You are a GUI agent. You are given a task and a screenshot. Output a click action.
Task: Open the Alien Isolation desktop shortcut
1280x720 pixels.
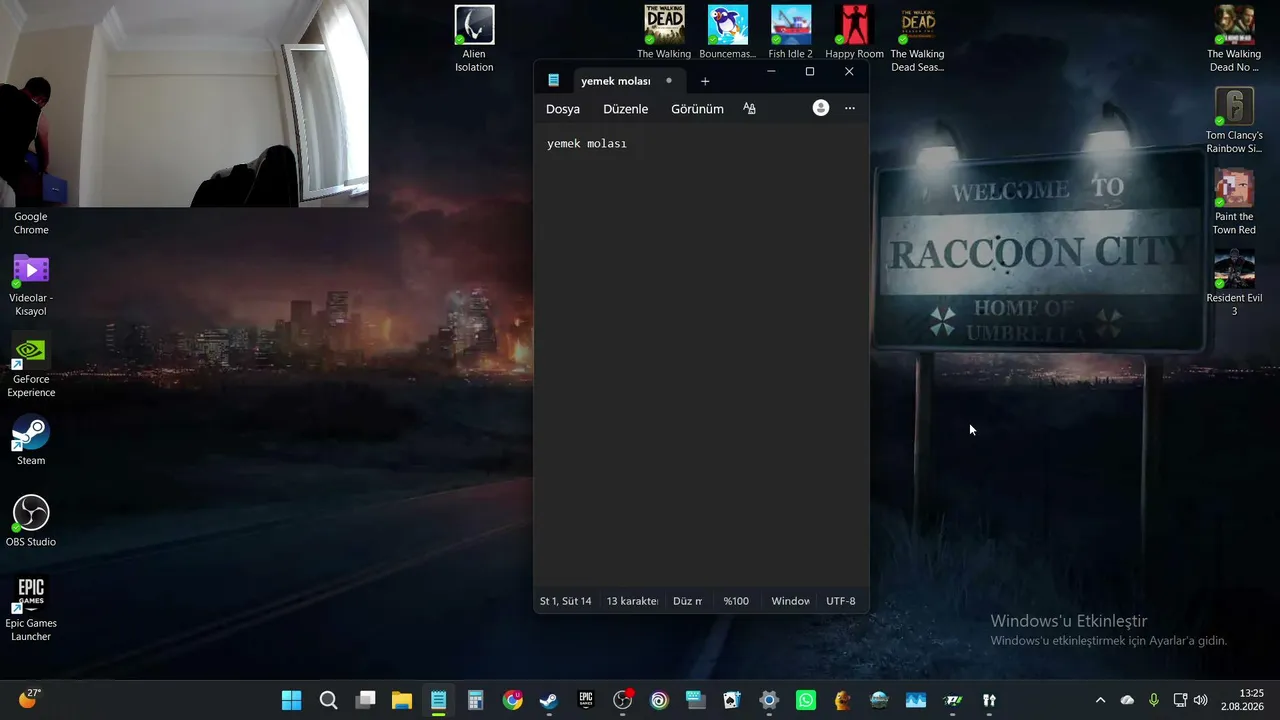click(x=474, y=39)
